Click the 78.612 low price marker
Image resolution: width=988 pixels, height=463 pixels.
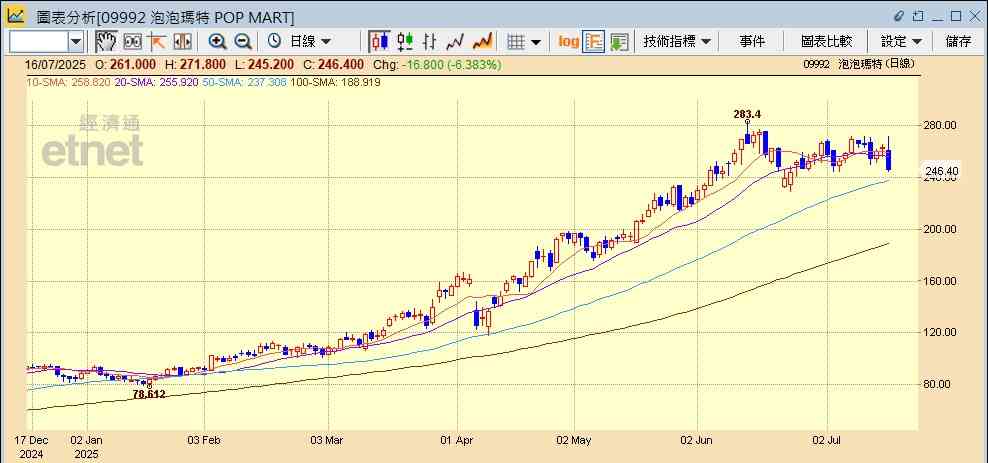(x=149, y=394)
